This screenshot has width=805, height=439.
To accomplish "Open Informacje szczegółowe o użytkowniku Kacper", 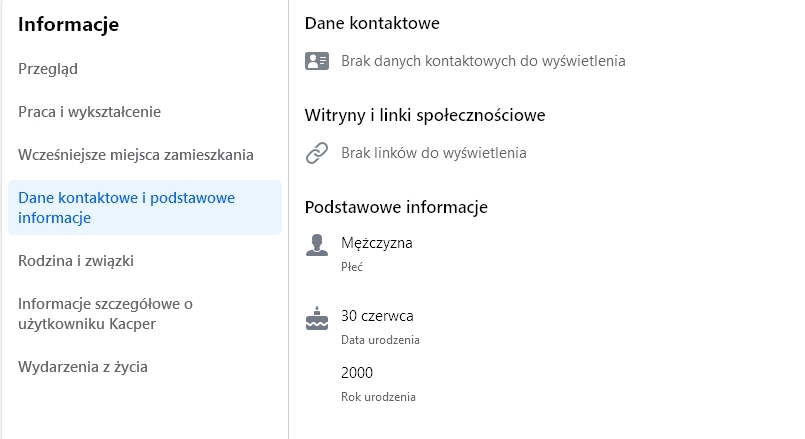I will pyautogui.click(x=105, y=313).
